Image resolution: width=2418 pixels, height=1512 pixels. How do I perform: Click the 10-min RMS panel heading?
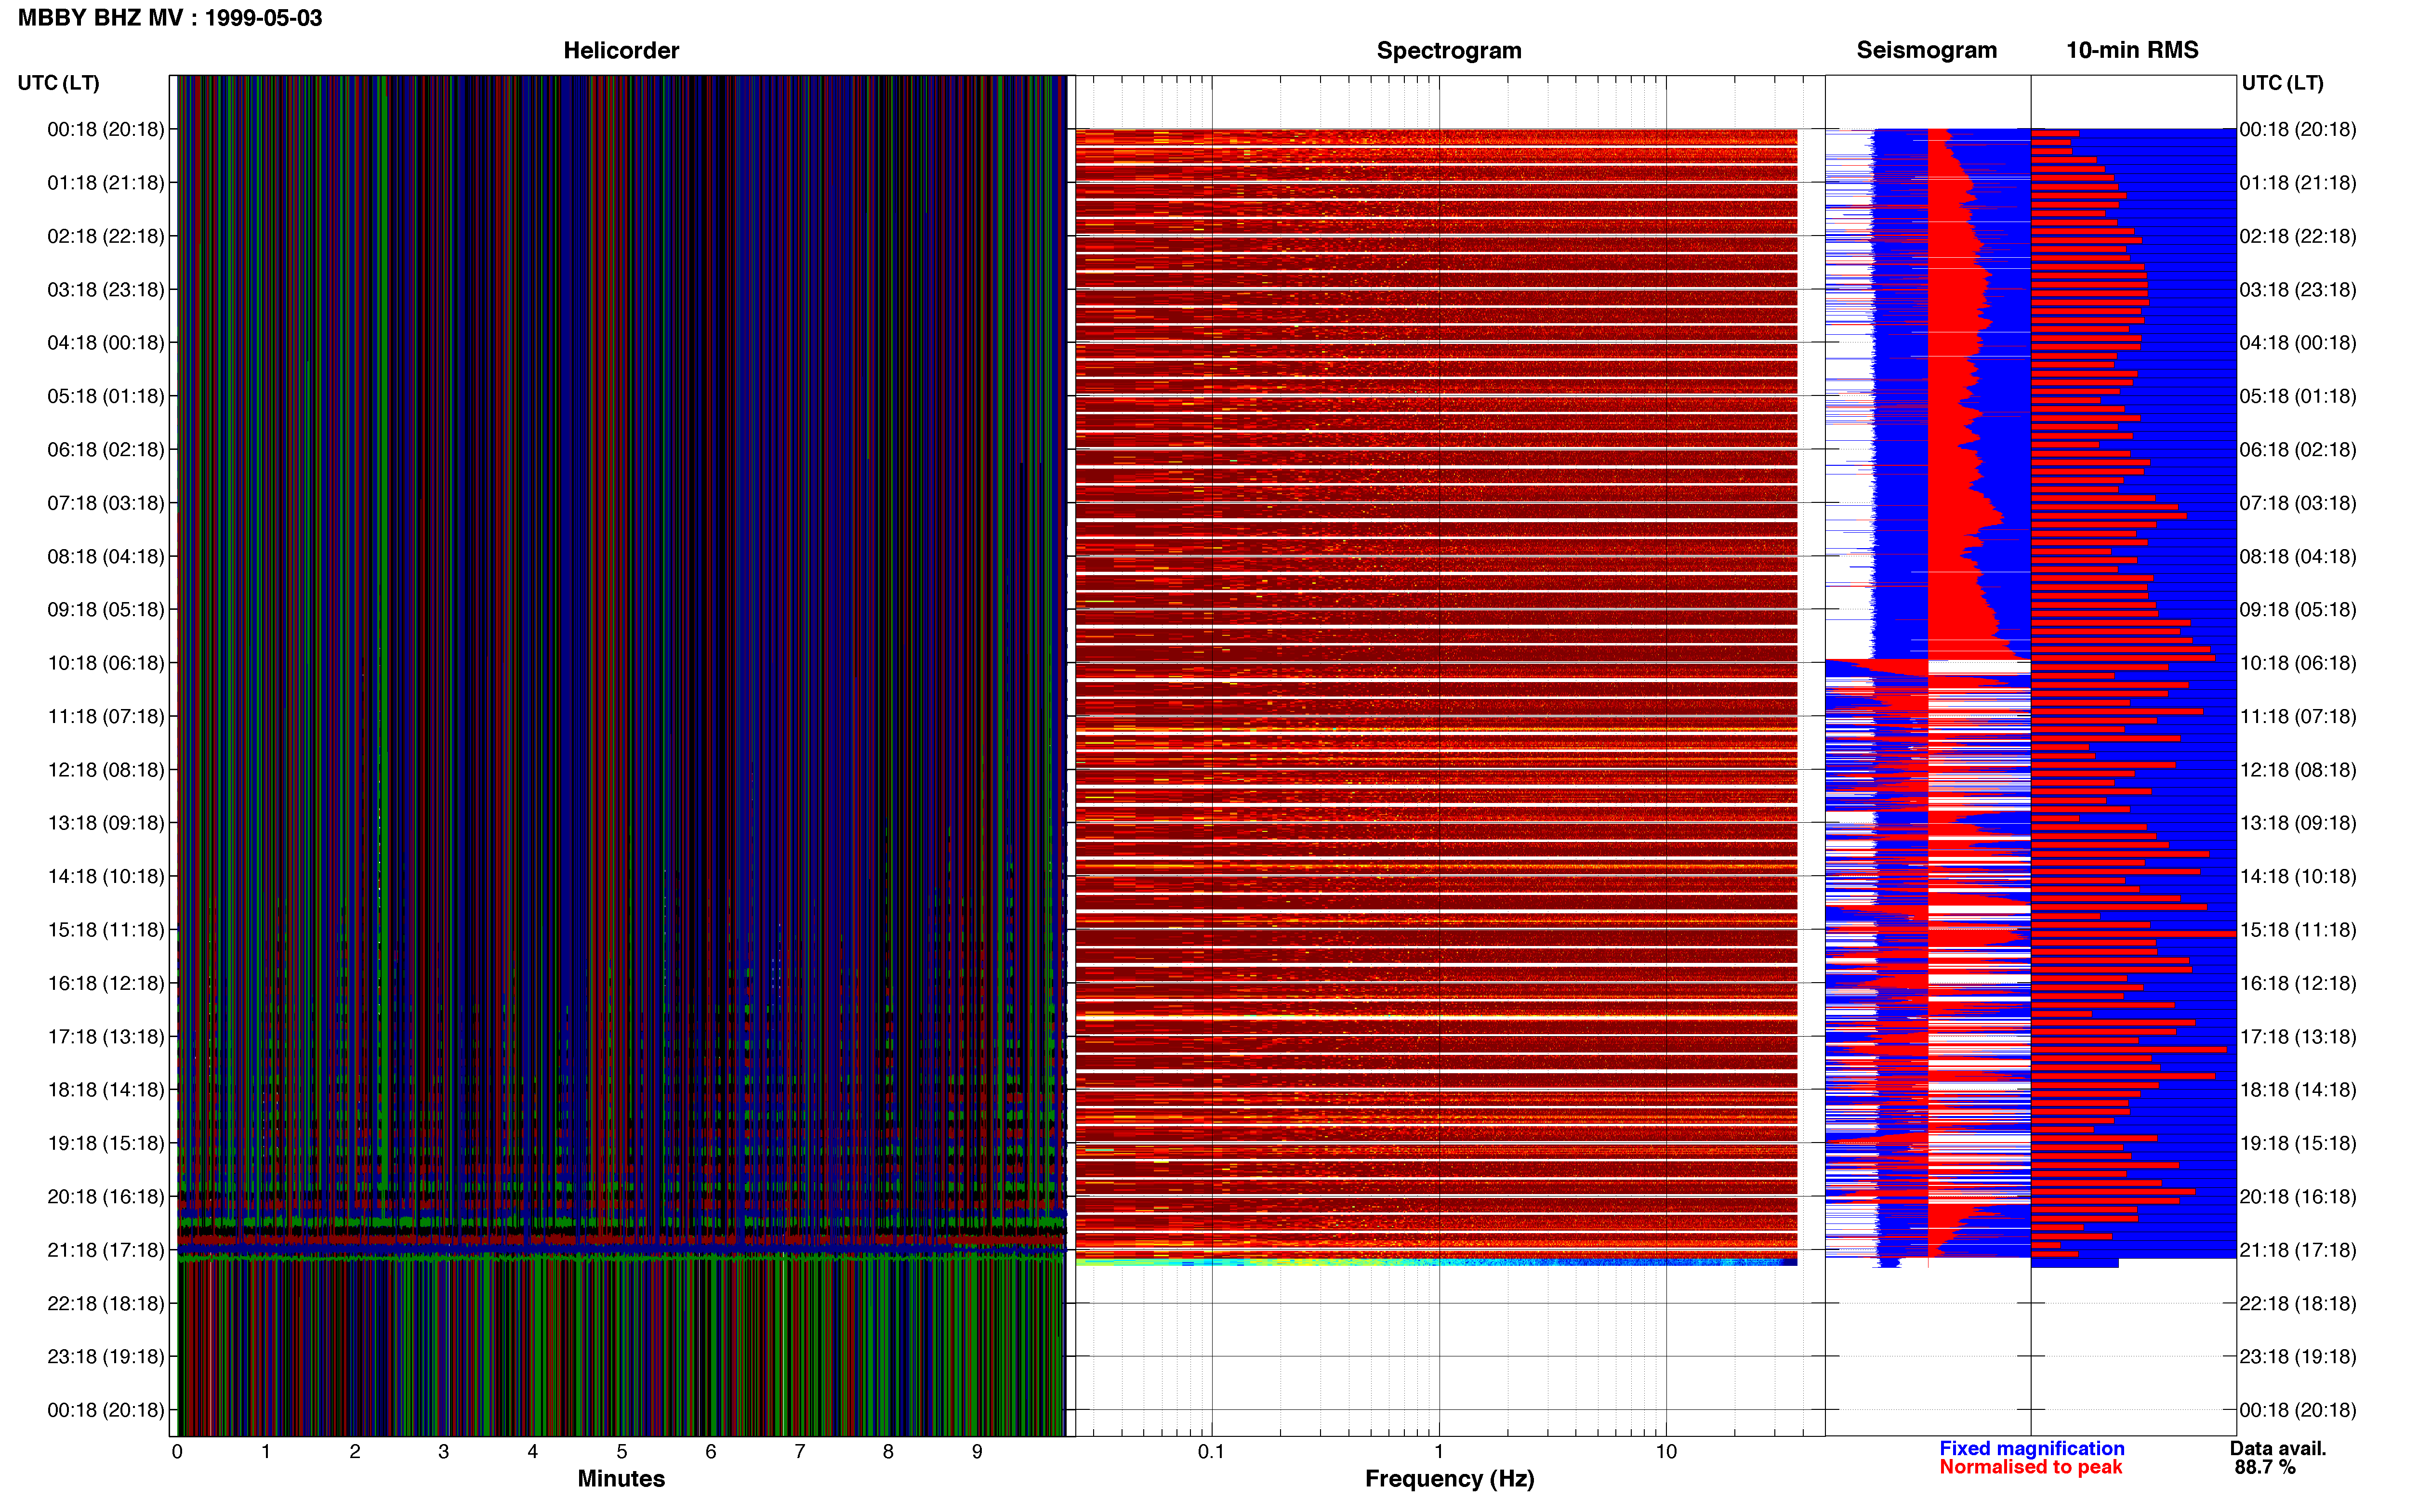coord(2132,50)
